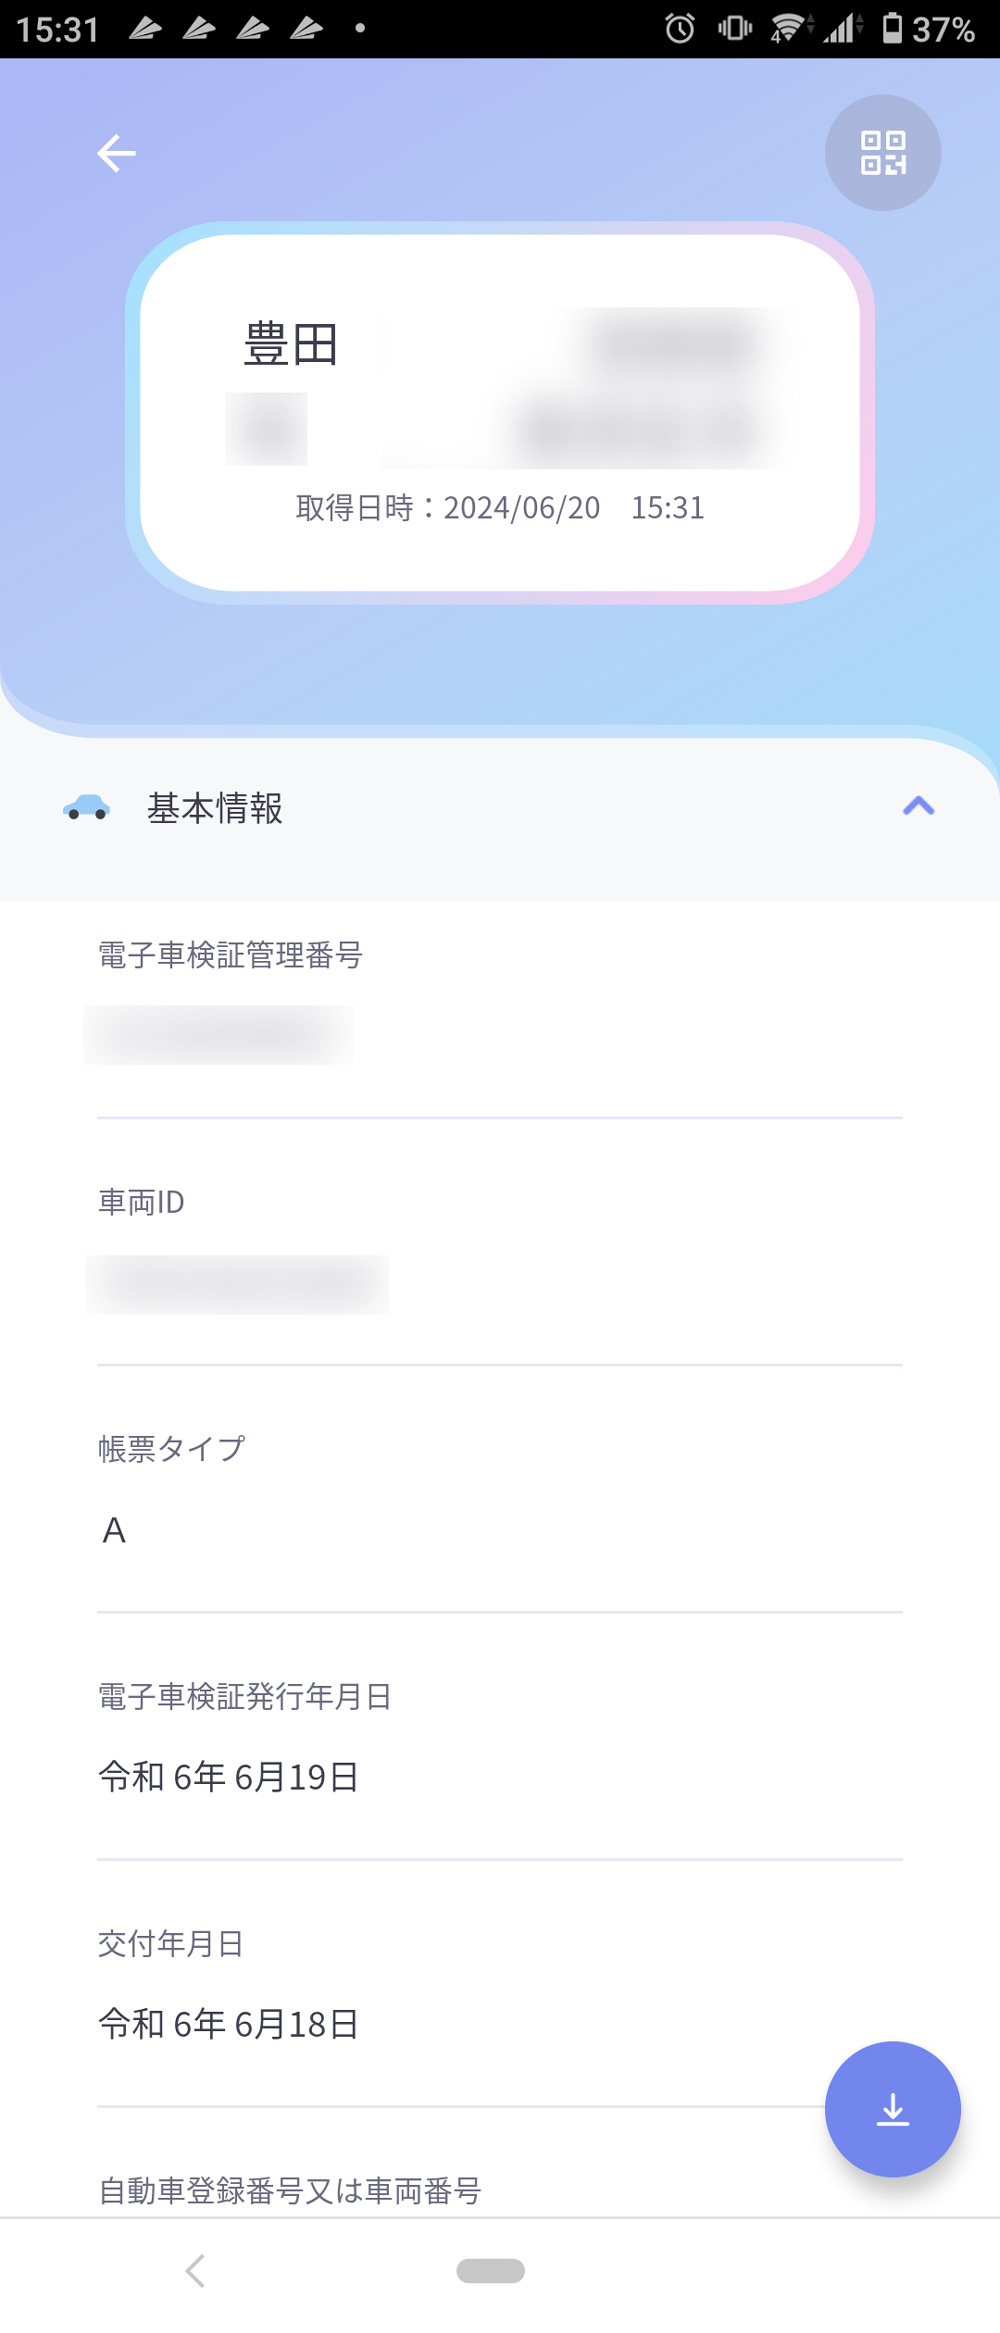Tap the 帳票タイプ value A
The height and width of the screenshot is (2333, 1000).
pos(114,1530)
